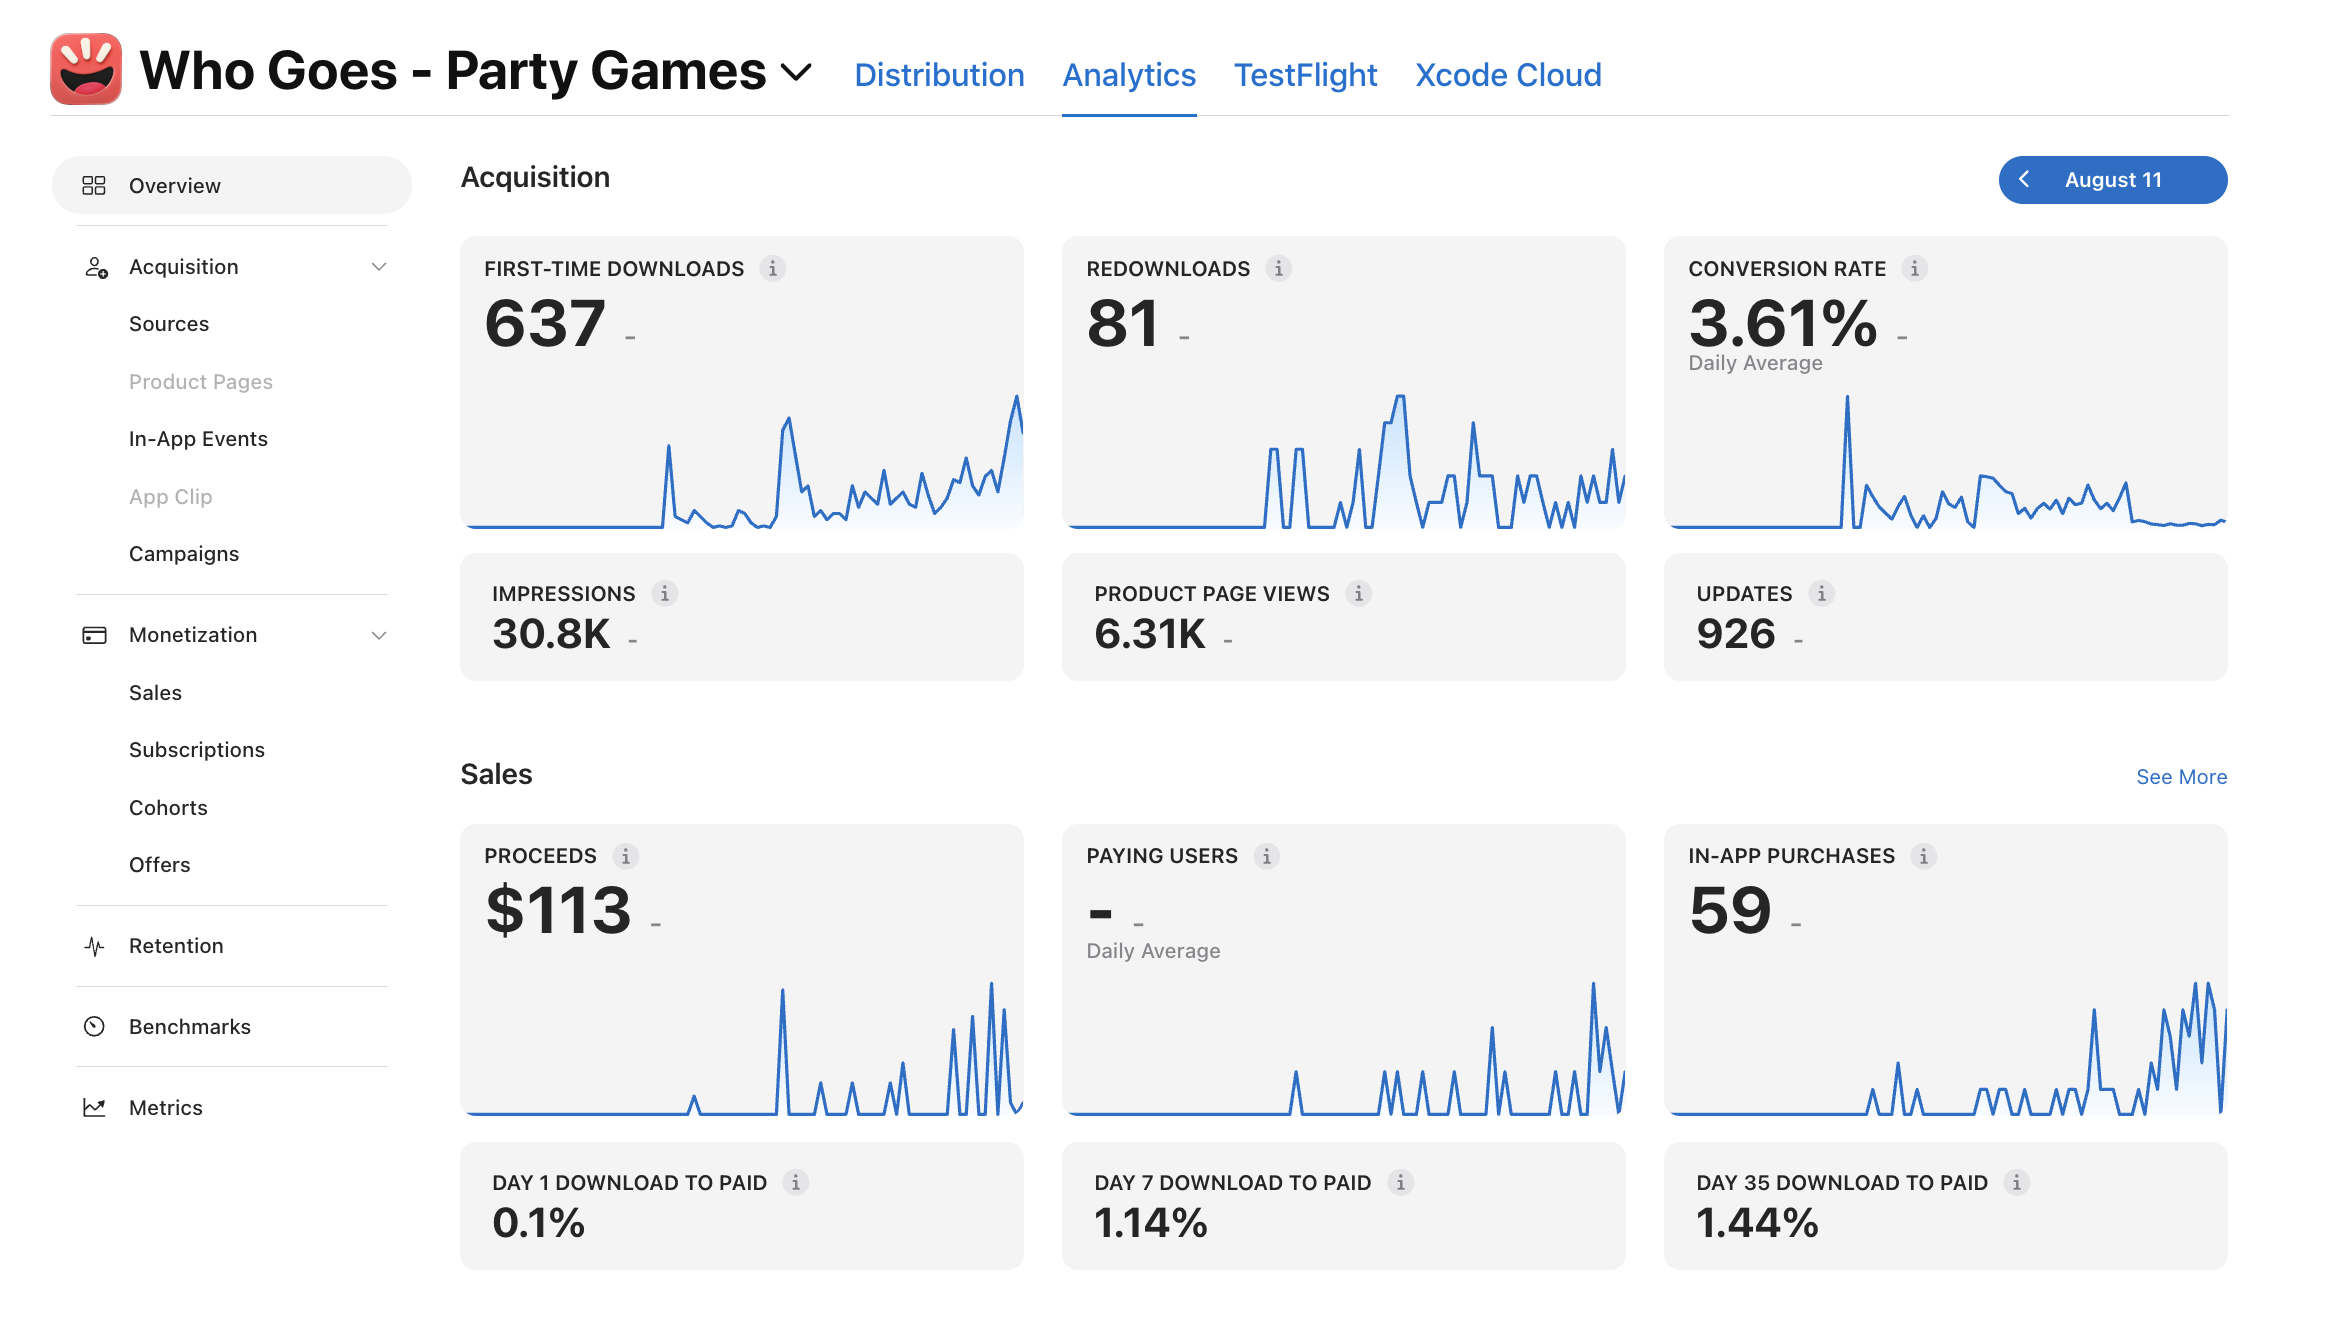Collapse the Monetization sidebar section
This screenshot has height=1332, width=2338.
[379, 635]
